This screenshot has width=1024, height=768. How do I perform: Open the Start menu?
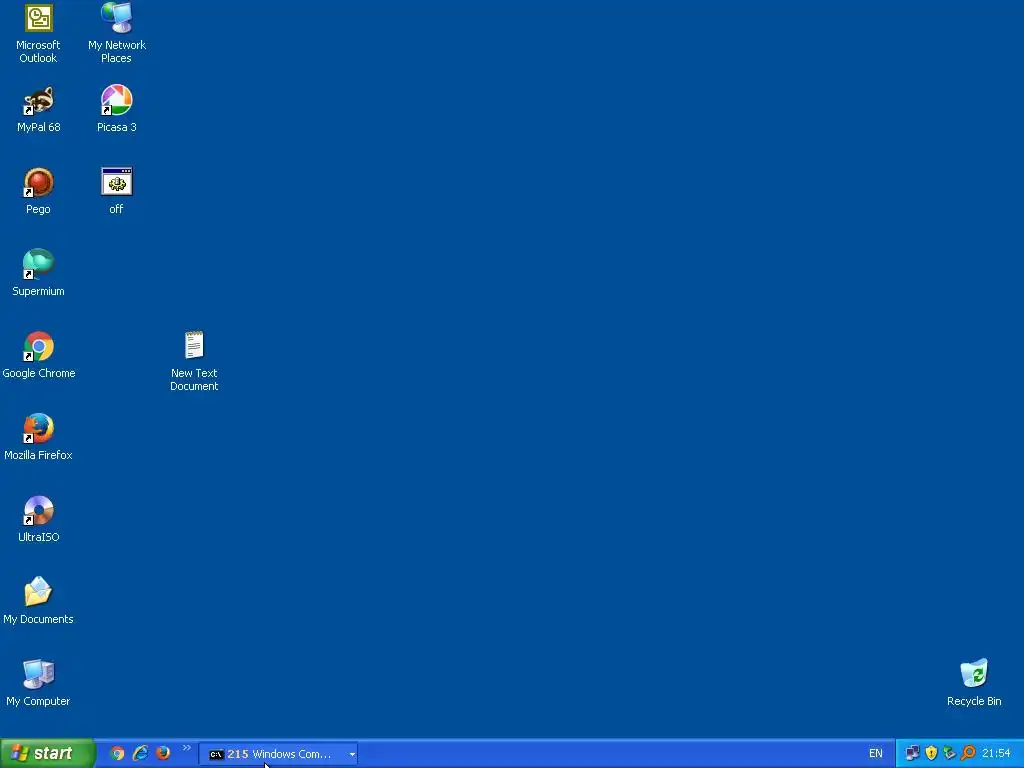[x=47, y=754]
